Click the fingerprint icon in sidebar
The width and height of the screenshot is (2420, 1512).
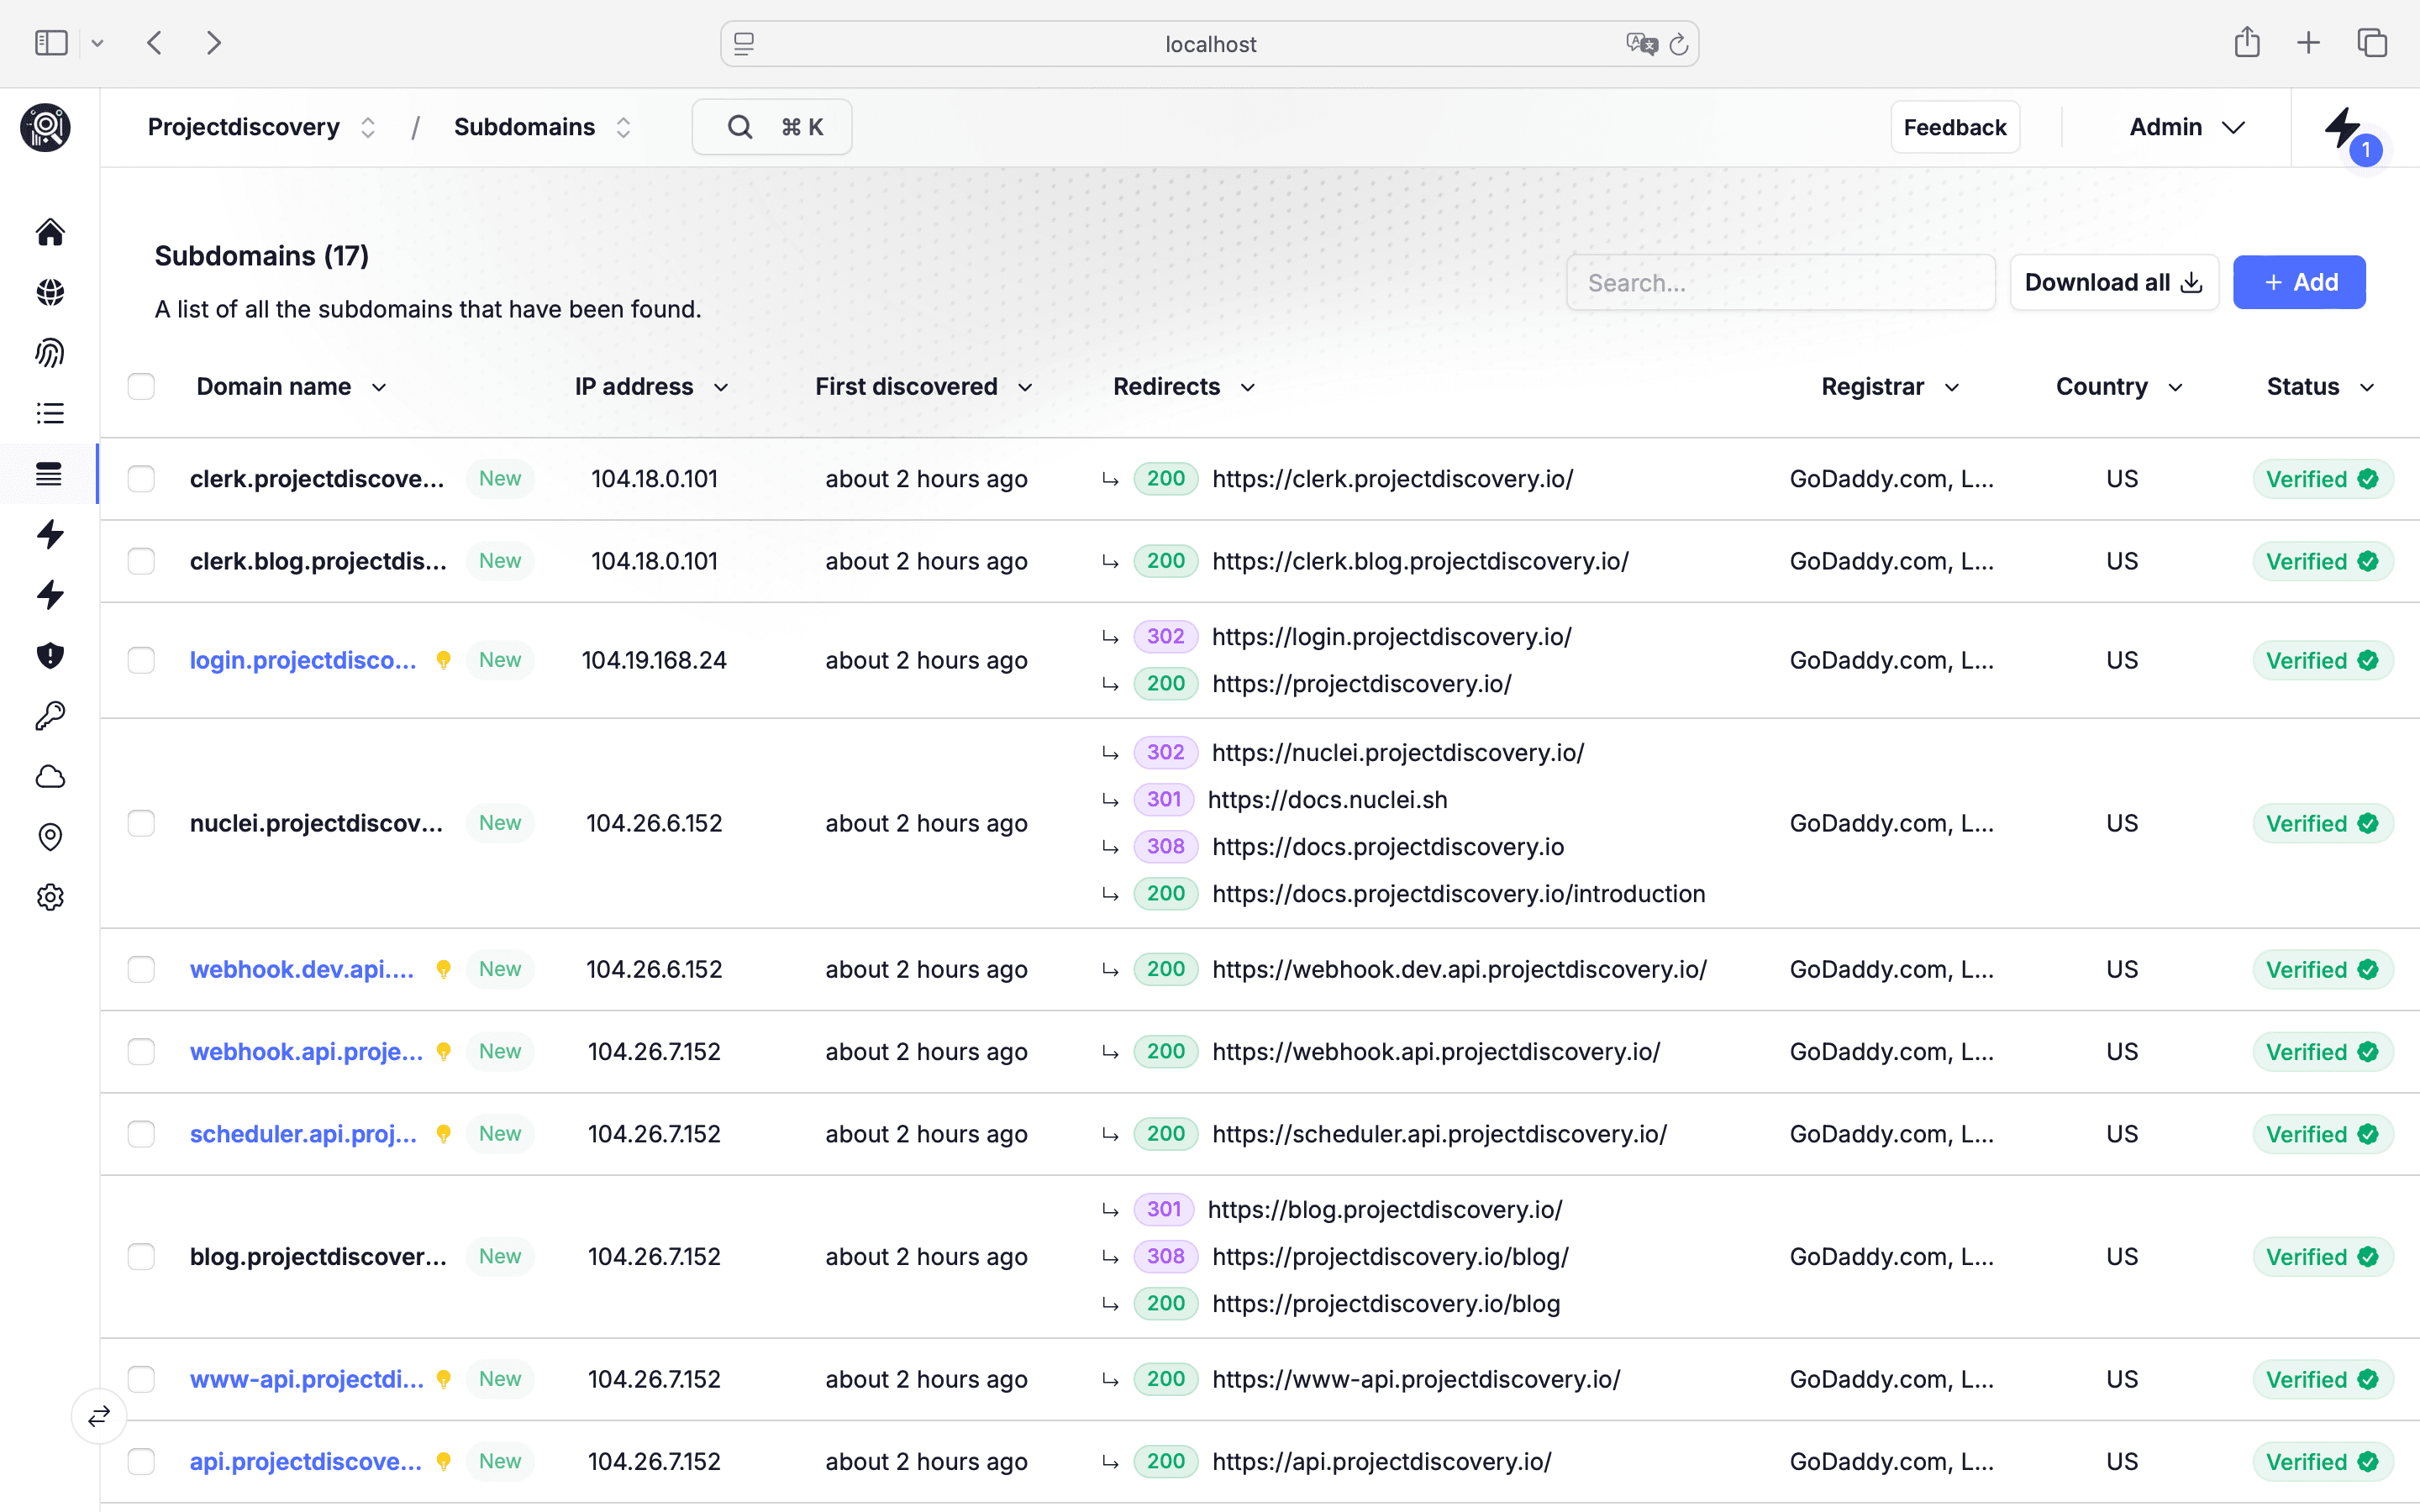pyautogui.click(x=50, y=353)
